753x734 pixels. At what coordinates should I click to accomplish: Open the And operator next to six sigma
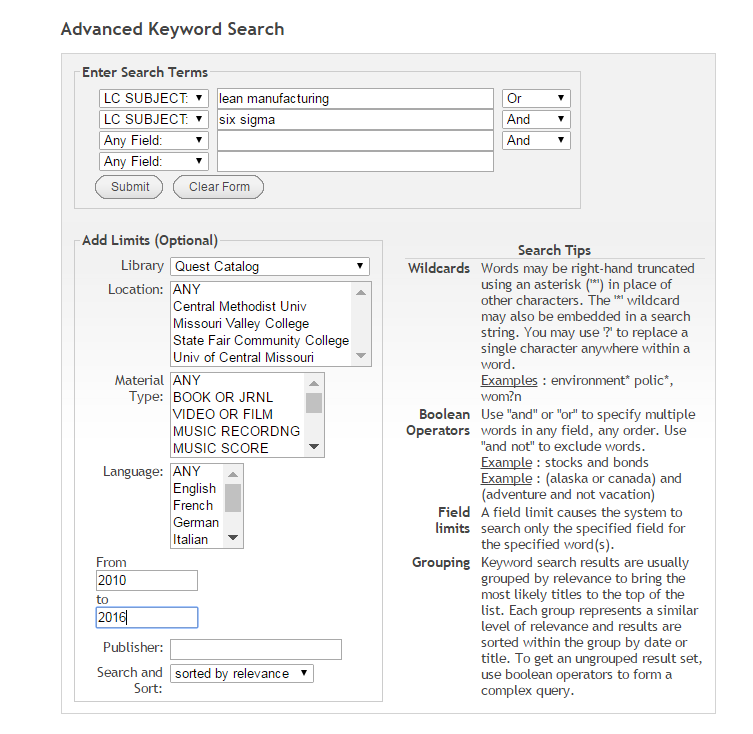[536, 119]
